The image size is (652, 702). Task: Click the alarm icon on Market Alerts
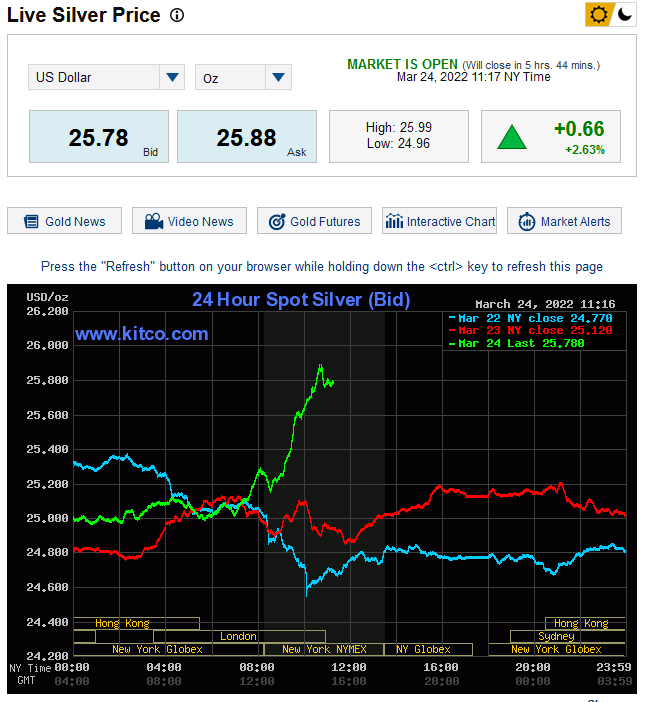pos(527,221)
